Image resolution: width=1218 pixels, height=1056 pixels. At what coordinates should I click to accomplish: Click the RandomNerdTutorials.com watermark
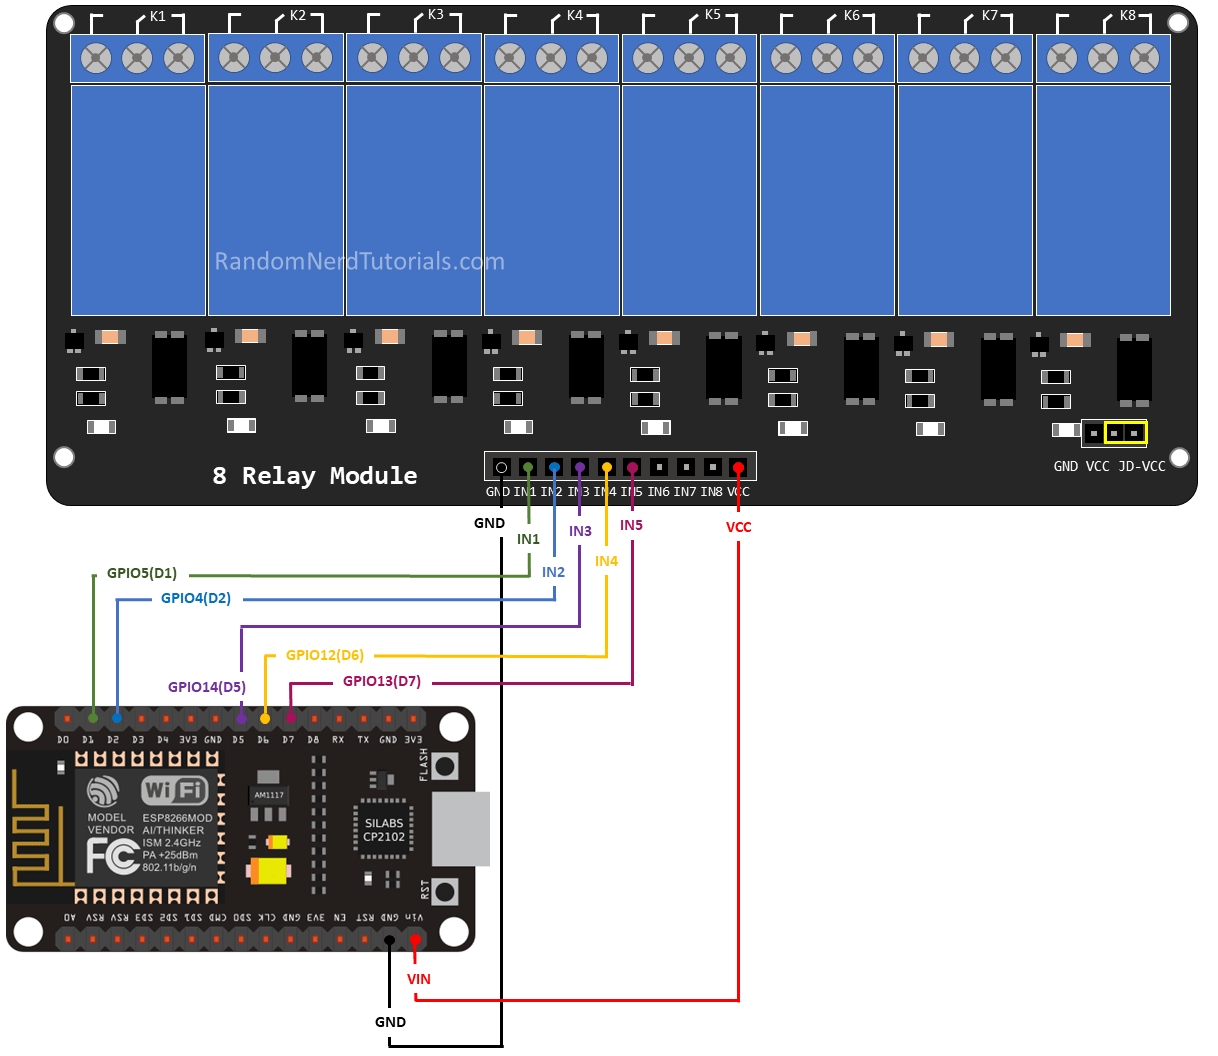(360, 262)
